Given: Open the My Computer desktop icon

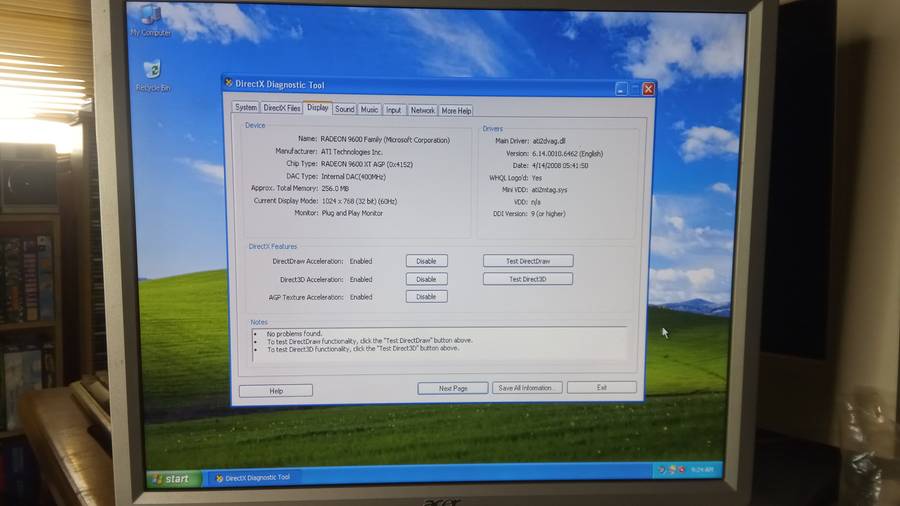Looking at the screenshot, I should pos(150,22).
